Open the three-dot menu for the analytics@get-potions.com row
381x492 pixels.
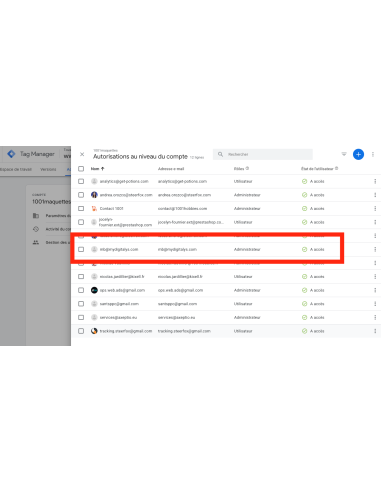375,181
